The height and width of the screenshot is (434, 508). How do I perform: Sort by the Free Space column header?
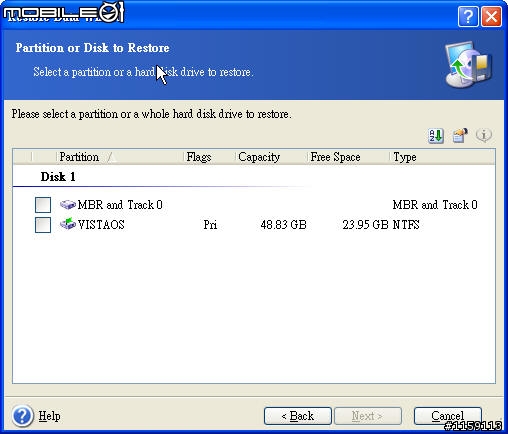(x=348, y=157)
